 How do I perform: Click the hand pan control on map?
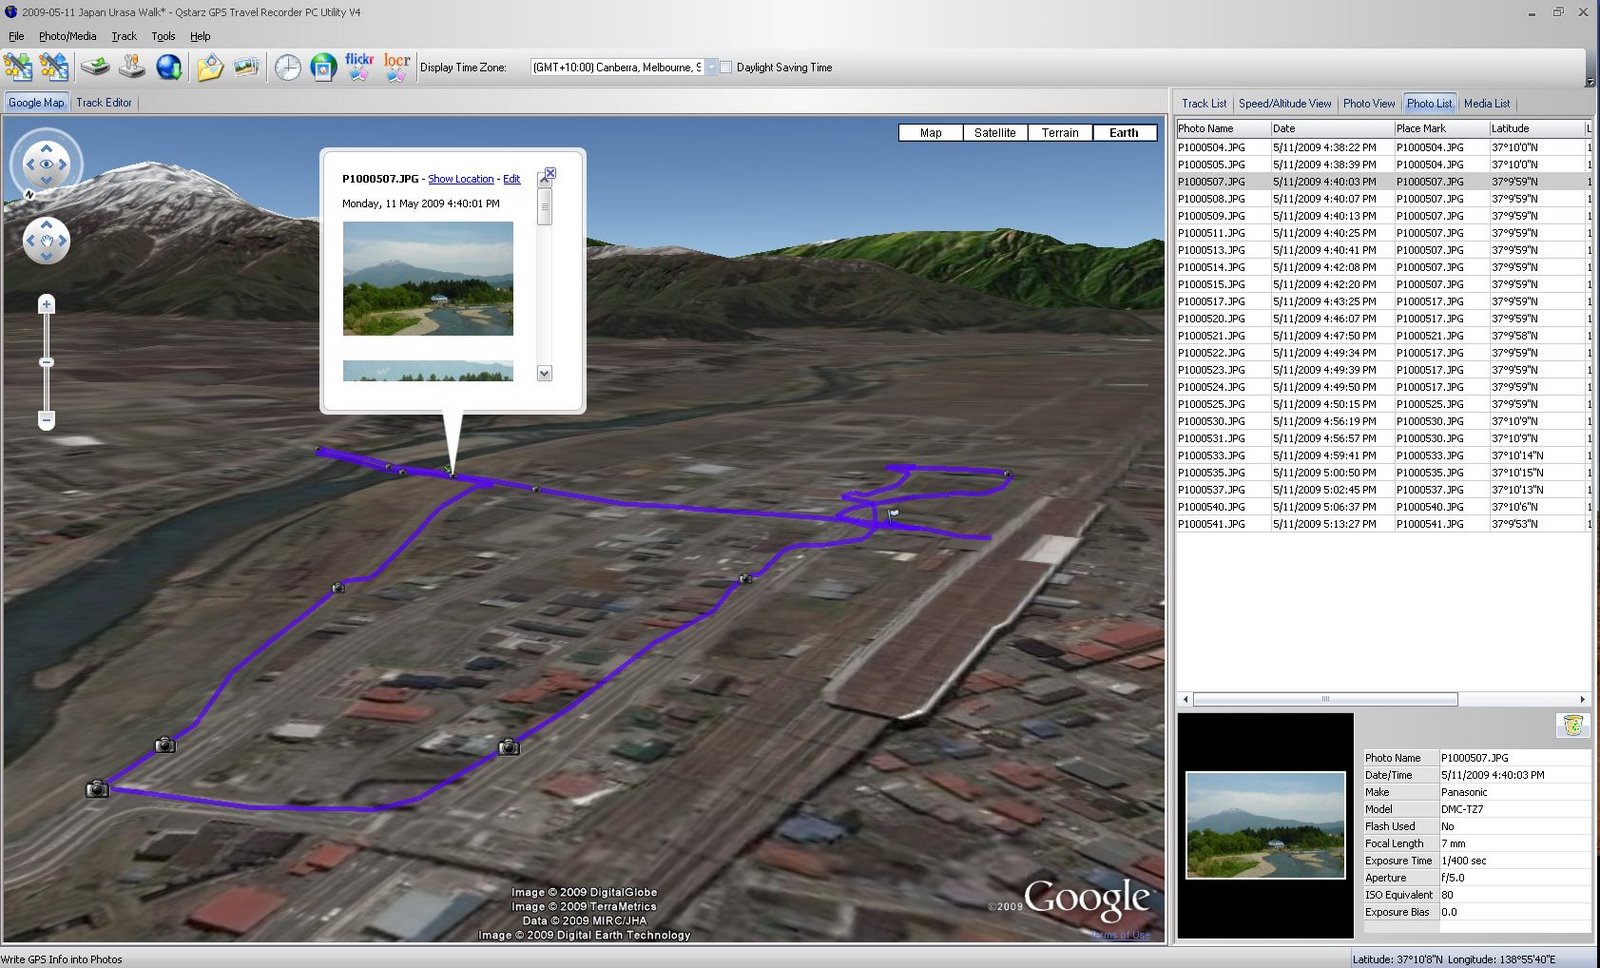pos(46,241)
